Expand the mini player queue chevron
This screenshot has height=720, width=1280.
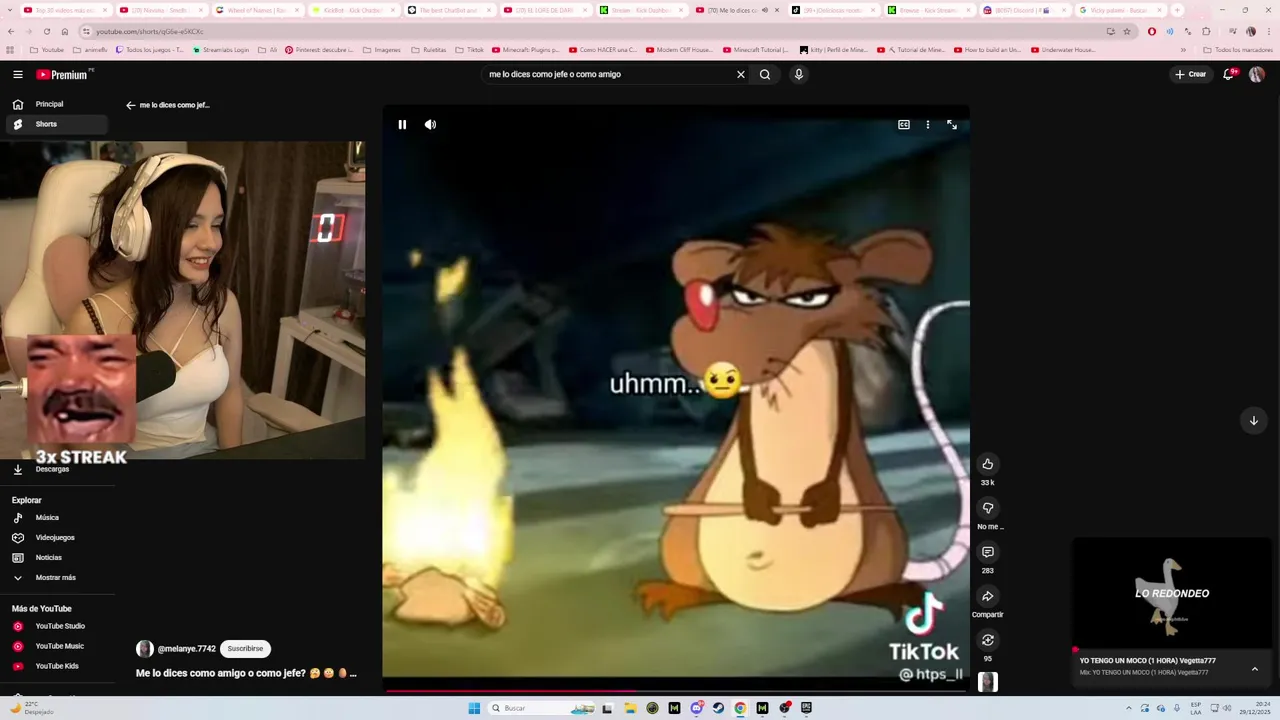point(1254,669)
